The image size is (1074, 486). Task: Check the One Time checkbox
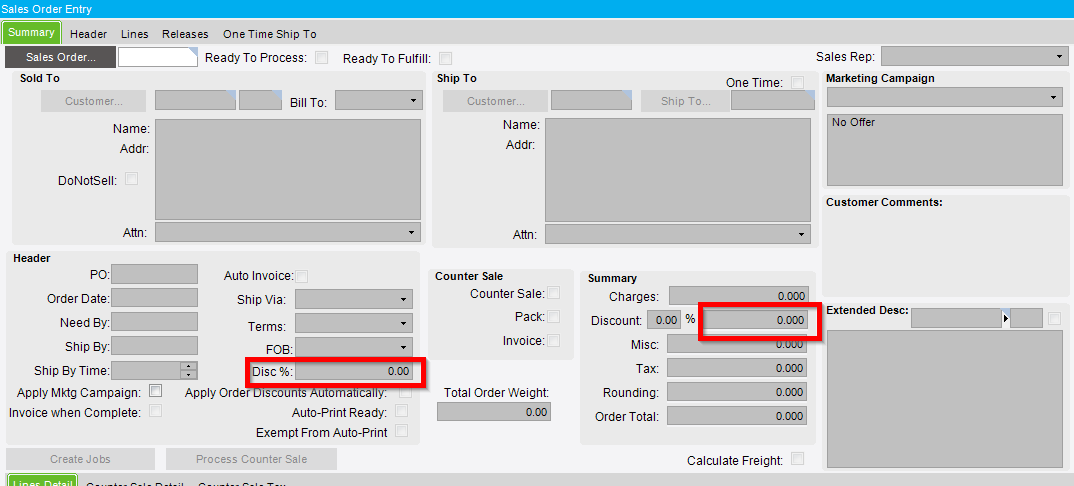(x=797, y=83)
